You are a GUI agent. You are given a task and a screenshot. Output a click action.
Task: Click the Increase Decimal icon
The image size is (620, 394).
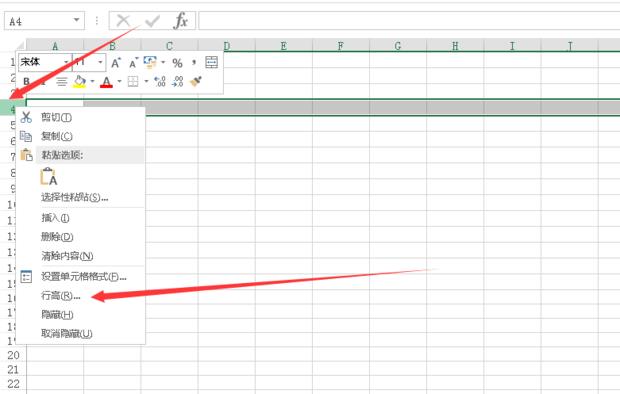[x=160, y=81]
